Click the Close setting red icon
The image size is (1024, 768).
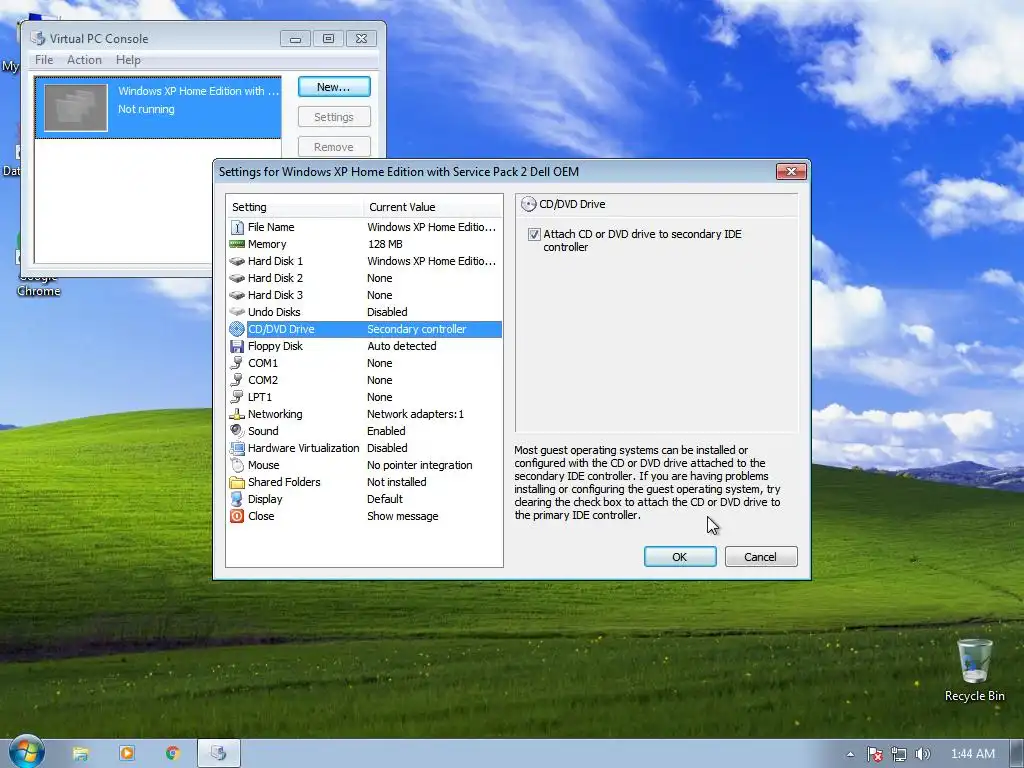[237, 516]
